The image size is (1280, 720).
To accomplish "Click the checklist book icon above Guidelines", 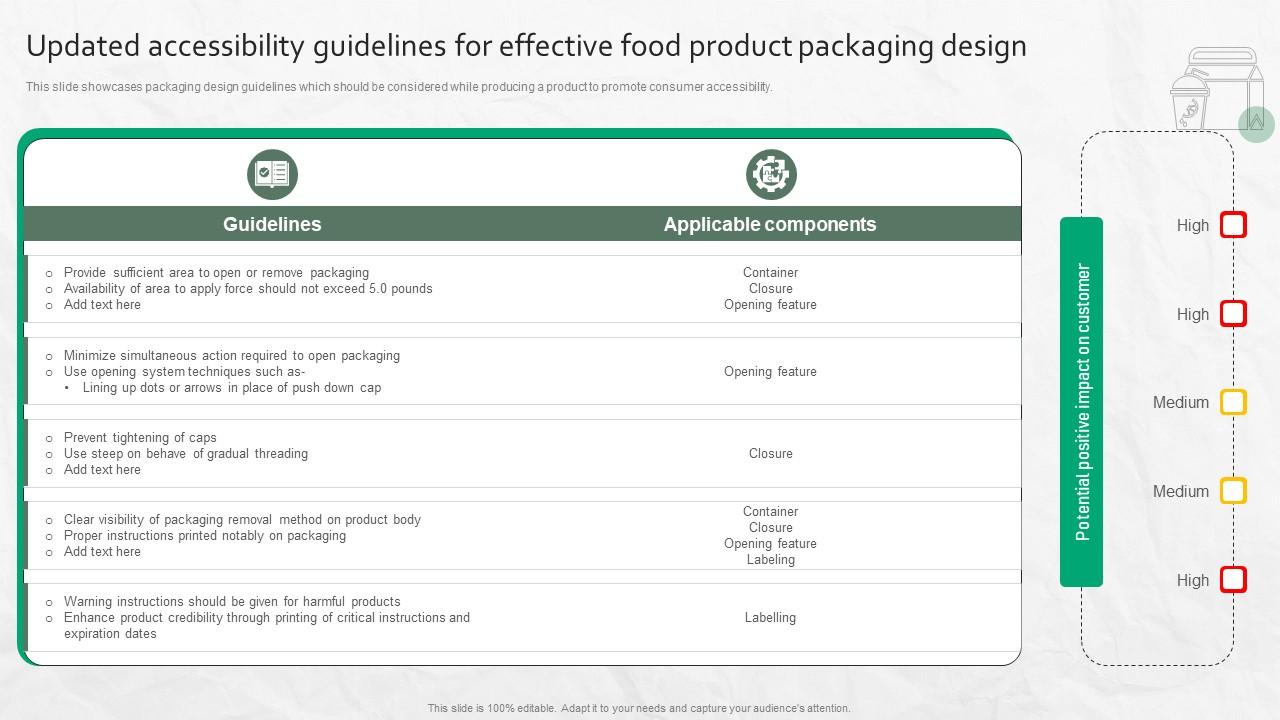I will [272, 174].
